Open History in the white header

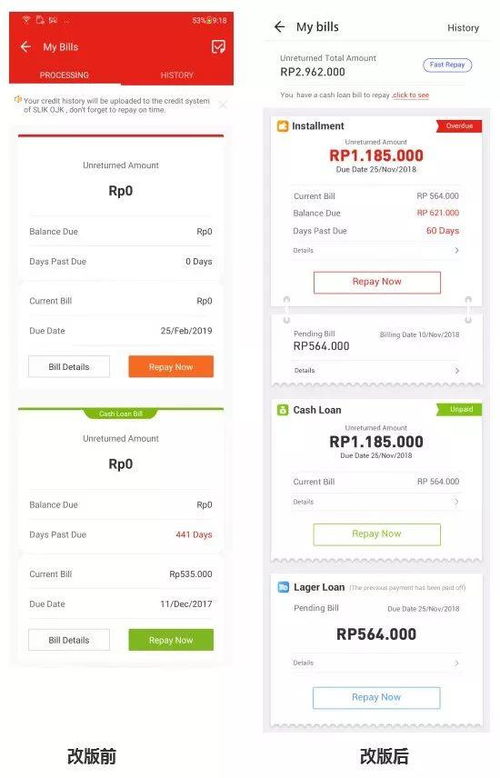[x=463, y=28]
